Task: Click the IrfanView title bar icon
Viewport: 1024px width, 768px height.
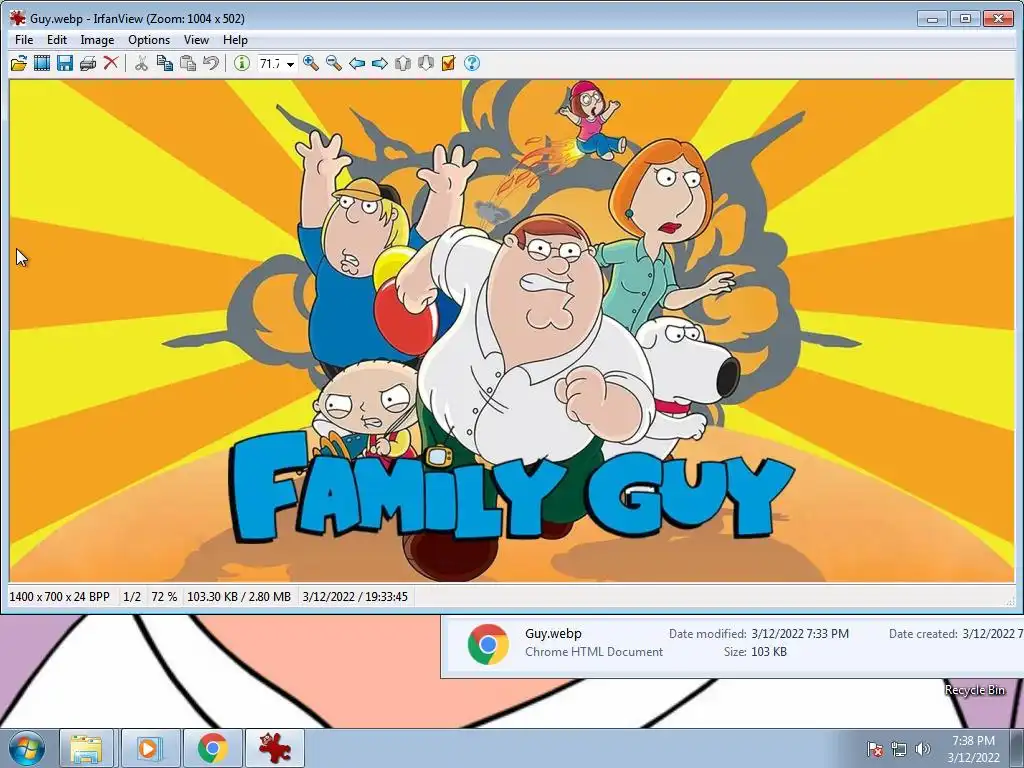Action: [18, 18]
